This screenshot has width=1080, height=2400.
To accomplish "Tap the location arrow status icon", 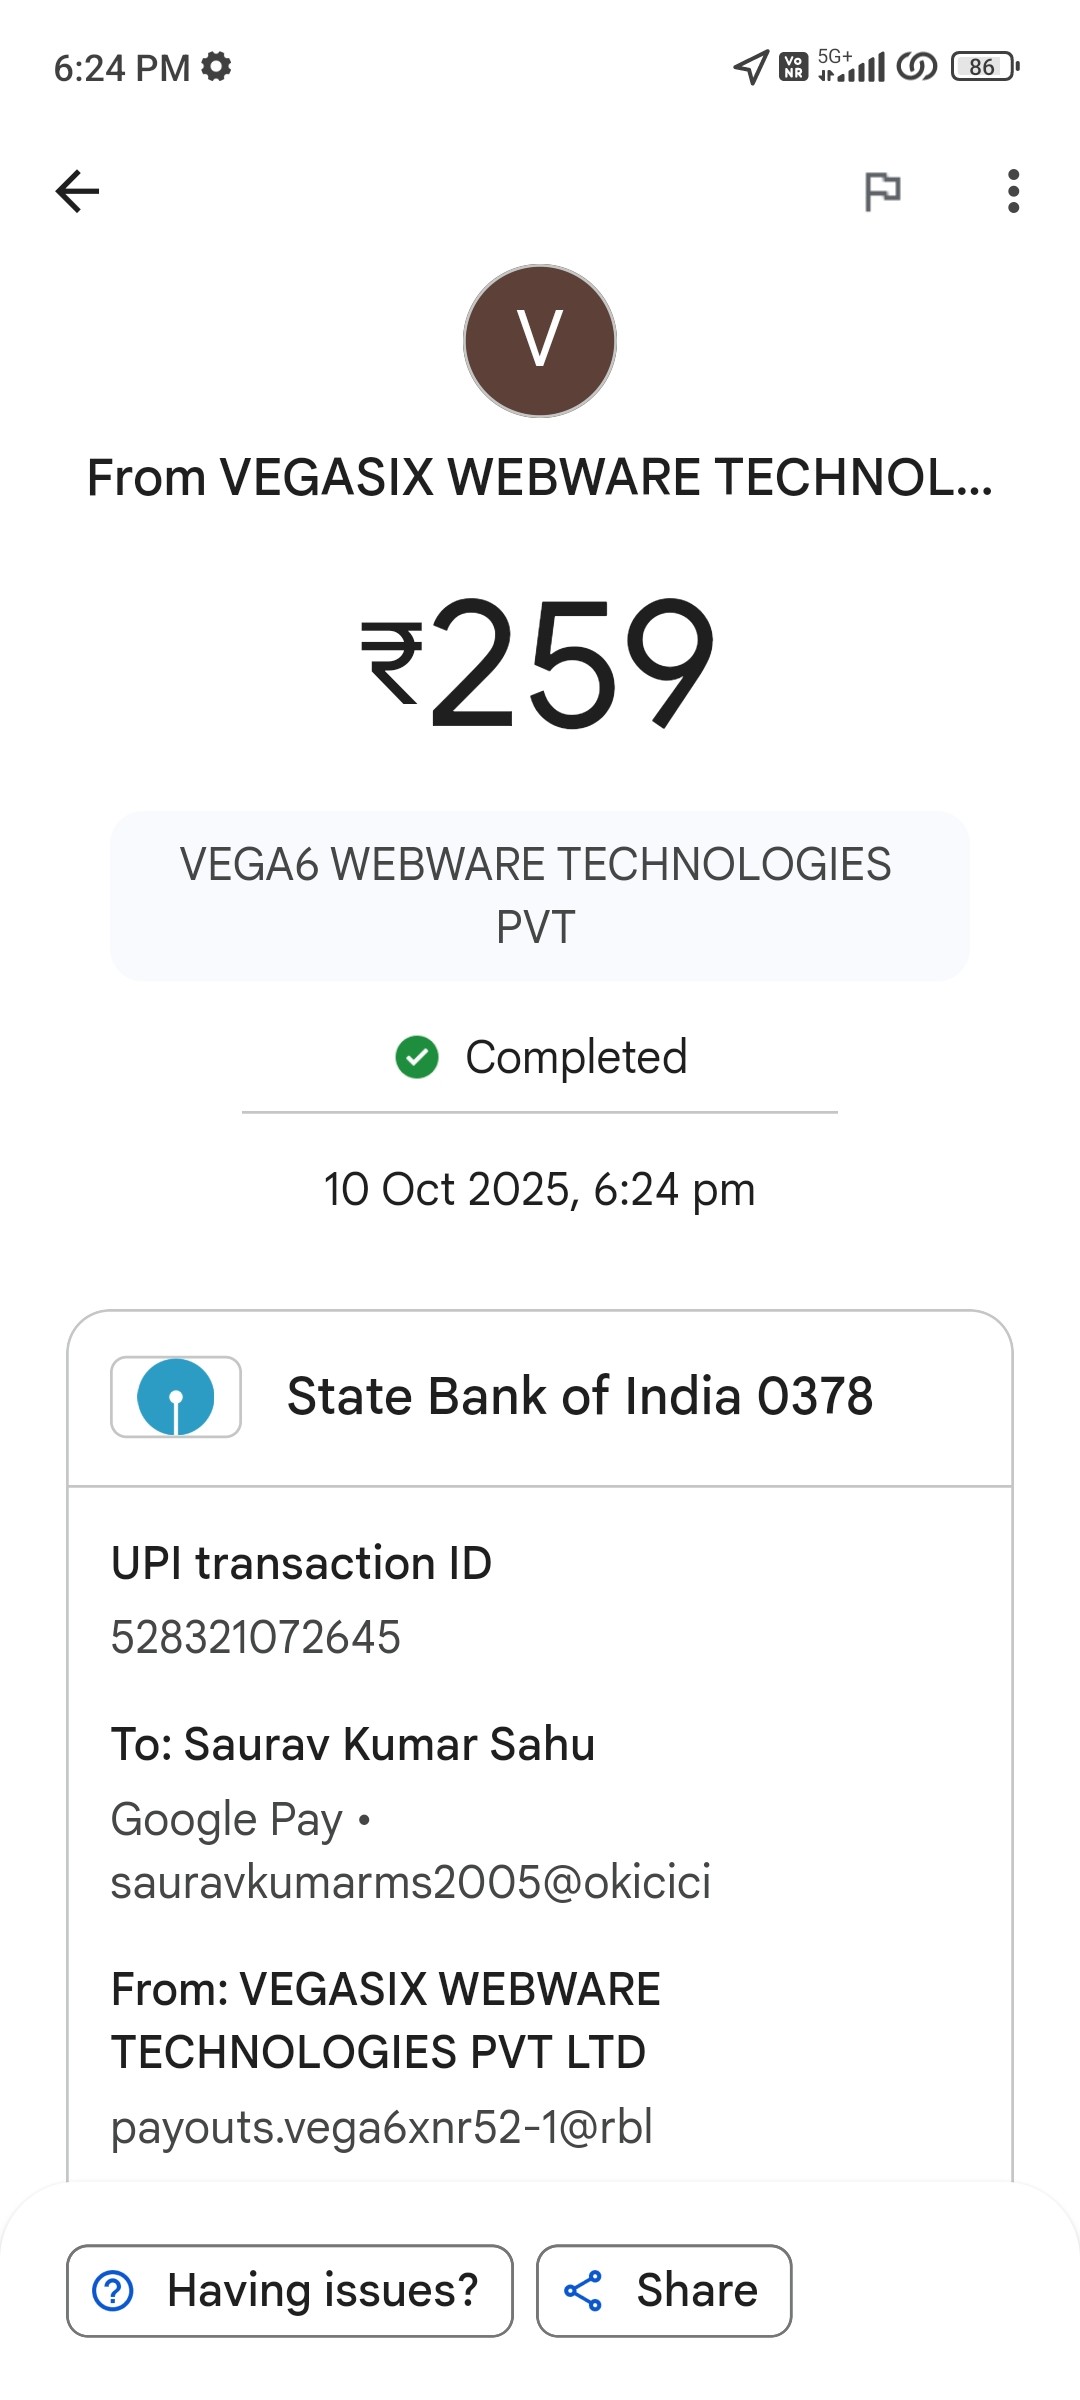I will (x=750, y=67).
